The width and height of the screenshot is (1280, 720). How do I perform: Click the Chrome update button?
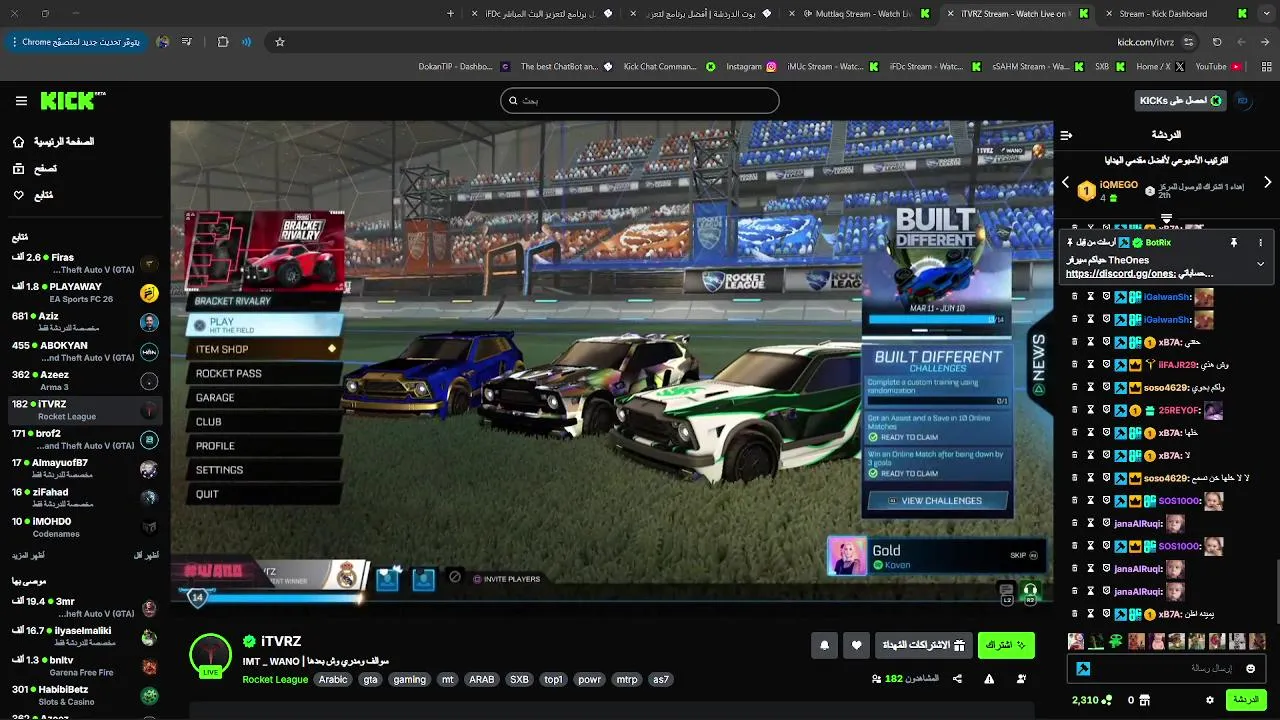point(79,42)
